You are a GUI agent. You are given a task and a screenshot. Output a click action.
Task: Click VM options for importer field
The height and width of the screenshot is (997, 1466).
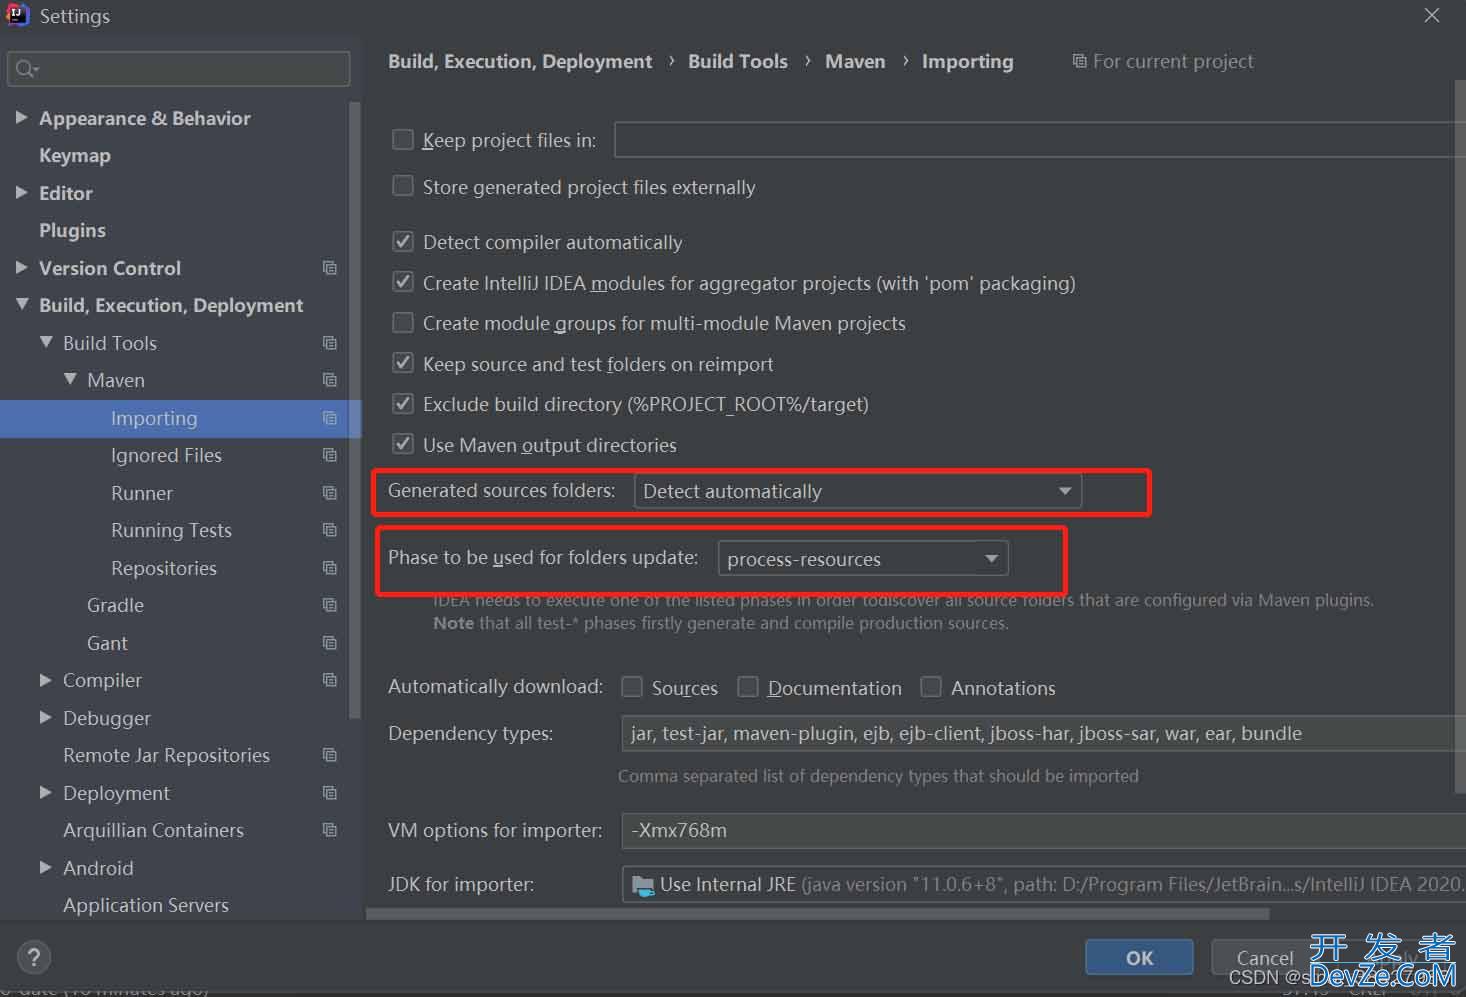tap(1043, 830)
